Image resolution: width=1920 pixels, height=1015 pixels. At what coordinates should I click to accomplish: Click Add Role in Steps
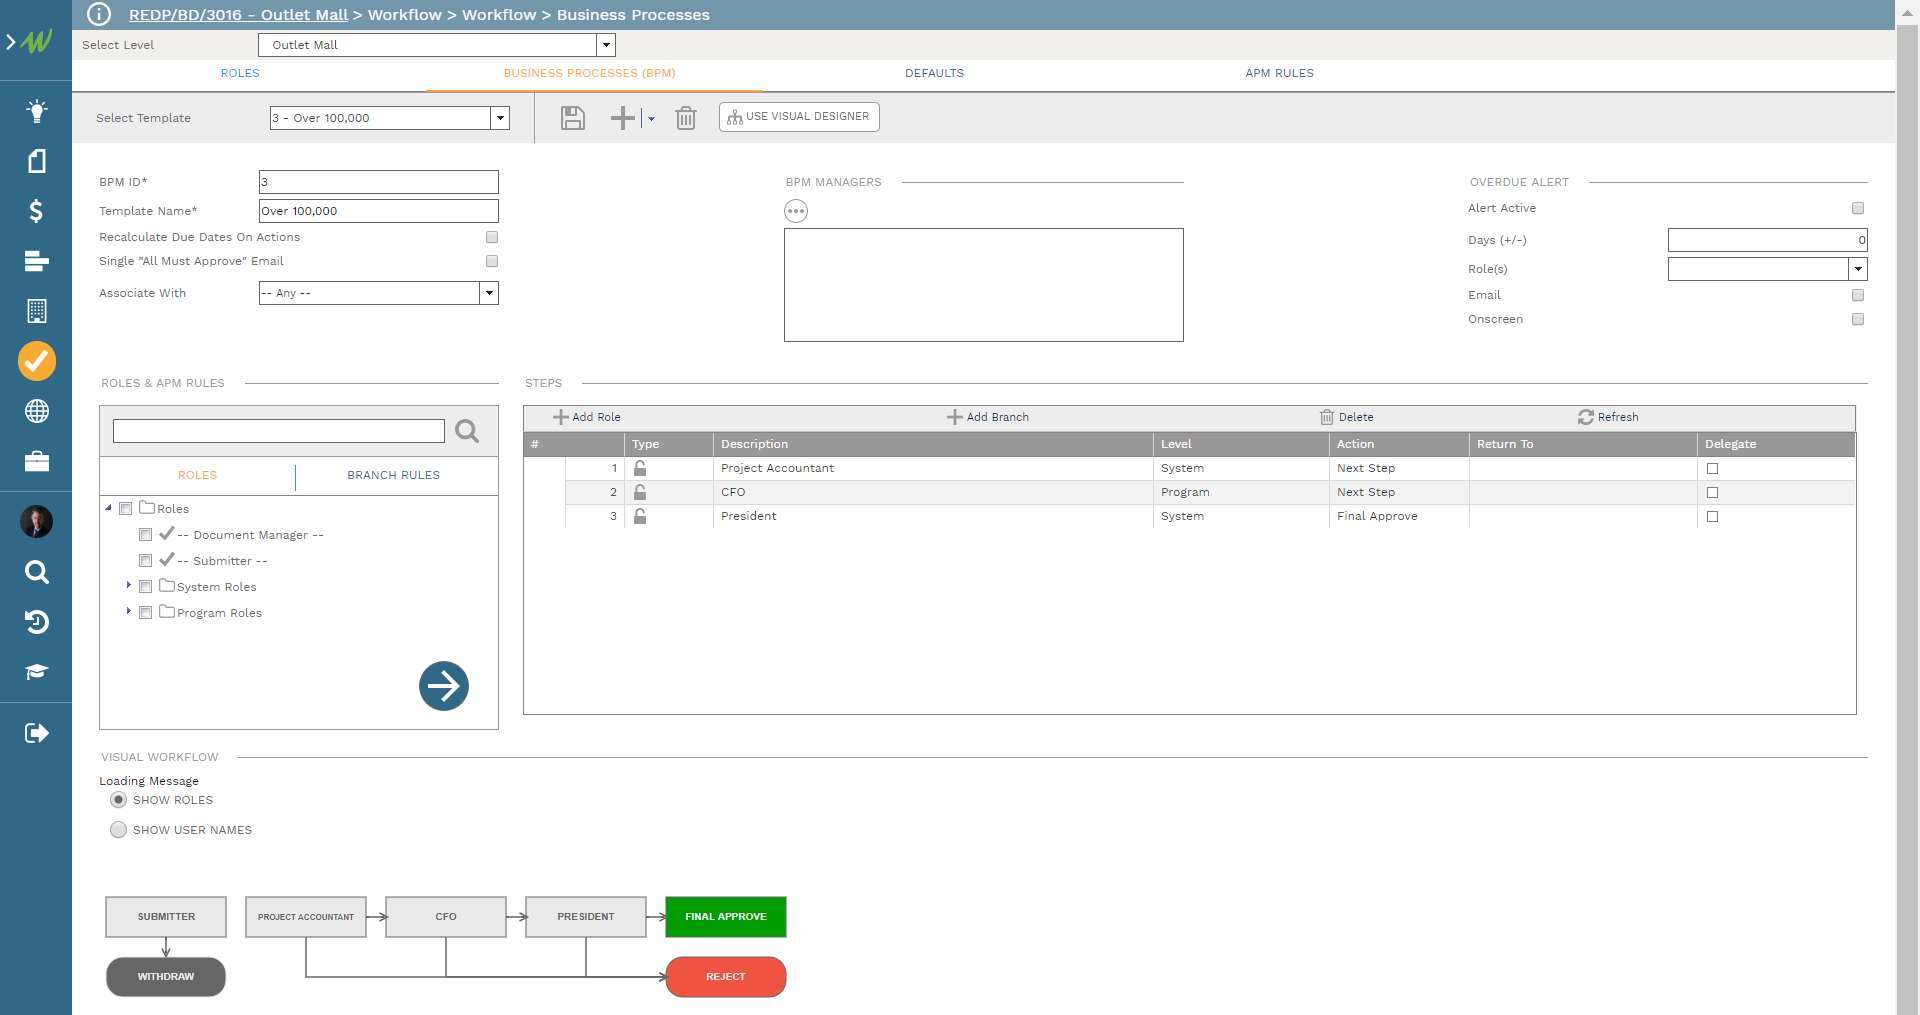point(587,417)
